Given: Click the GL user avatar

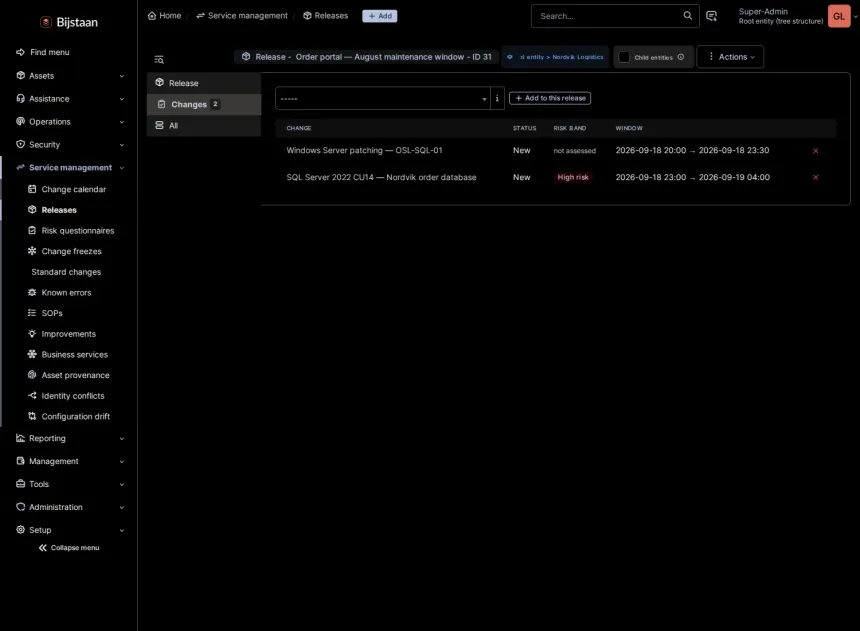Looking at the screenshot, I should point(839,16).
